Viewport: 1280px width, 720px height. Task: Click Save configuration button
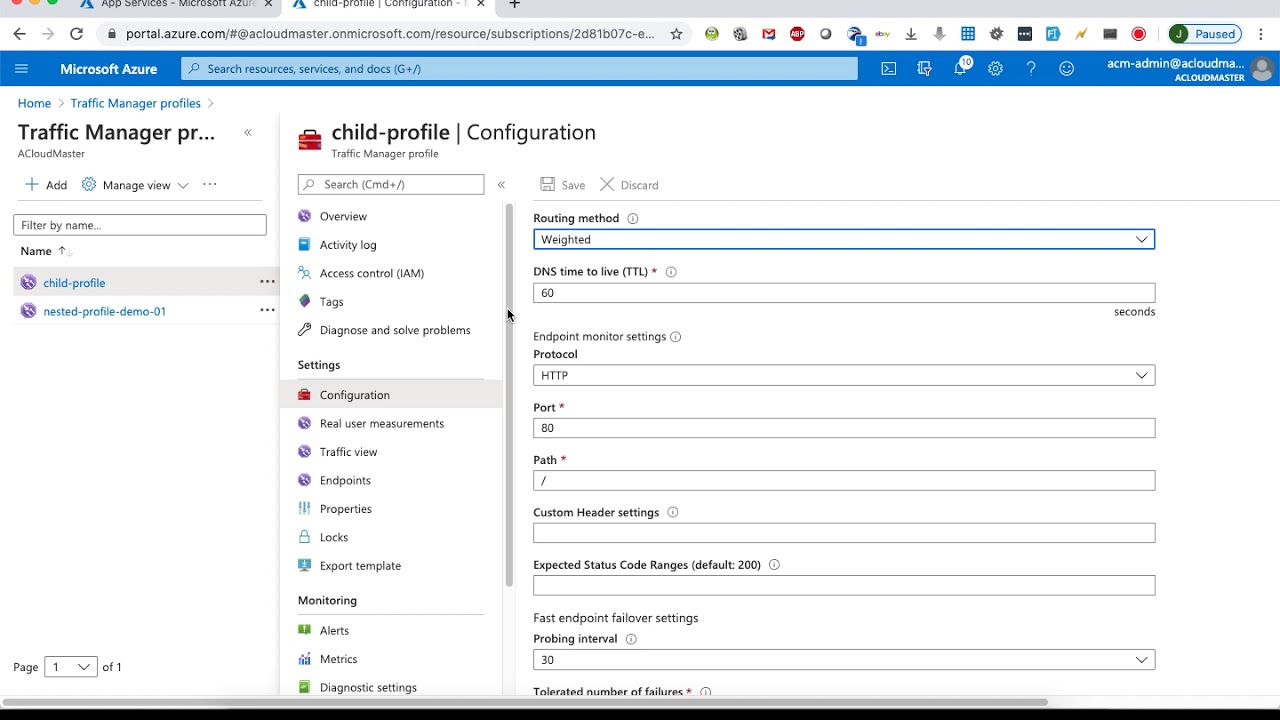pos(562,185)
